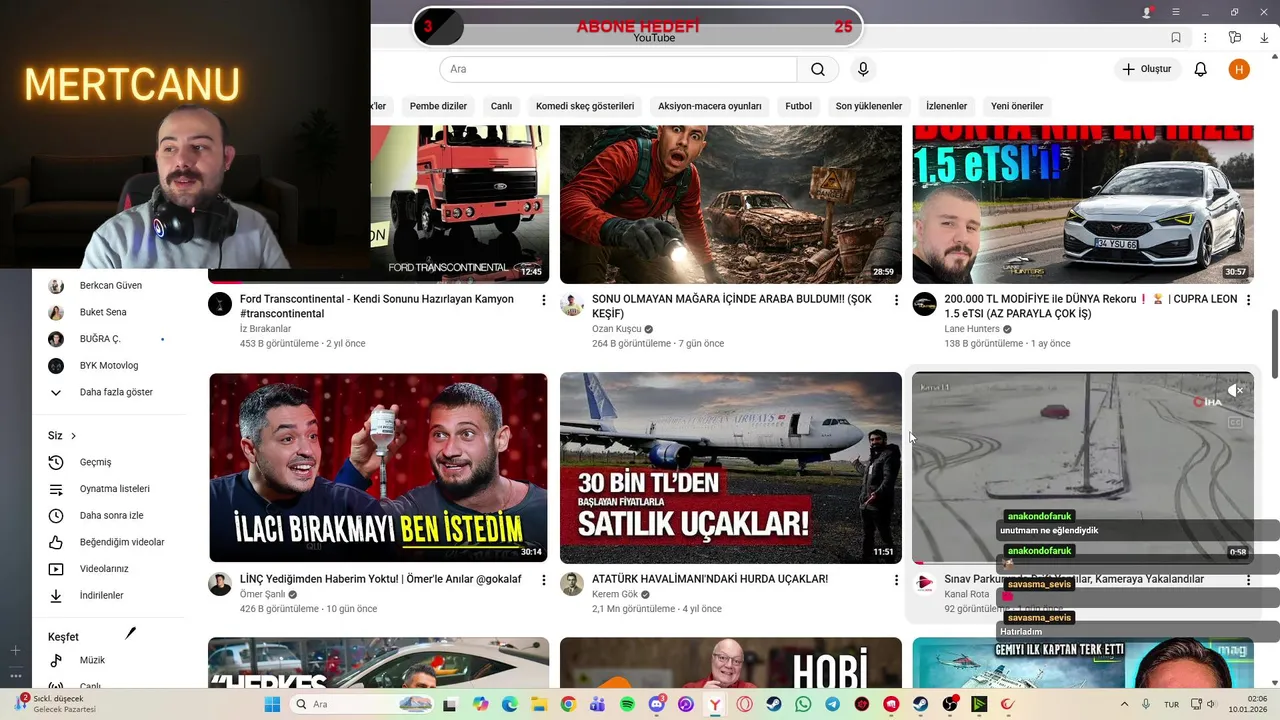Open Videolarınız in sidebar

point(104,569)
